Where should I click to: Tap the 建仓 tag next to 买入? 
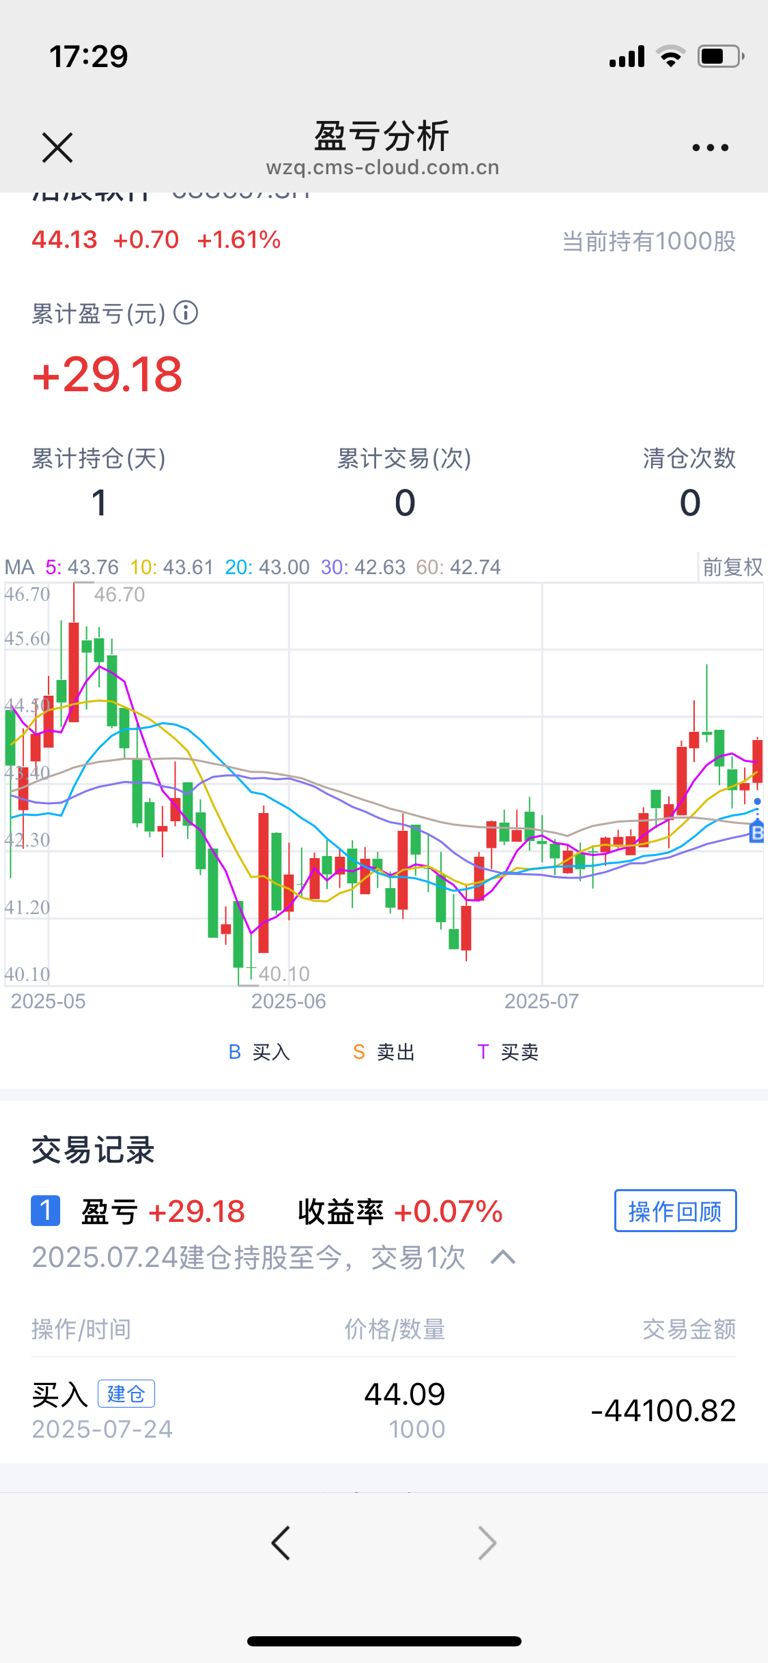tap(126, 1393)
